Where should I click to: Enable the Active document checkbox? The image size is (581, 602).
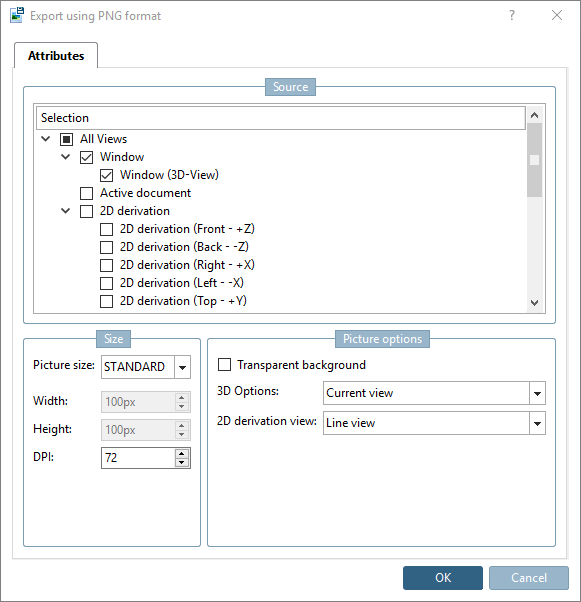click(x=86, y=193)
